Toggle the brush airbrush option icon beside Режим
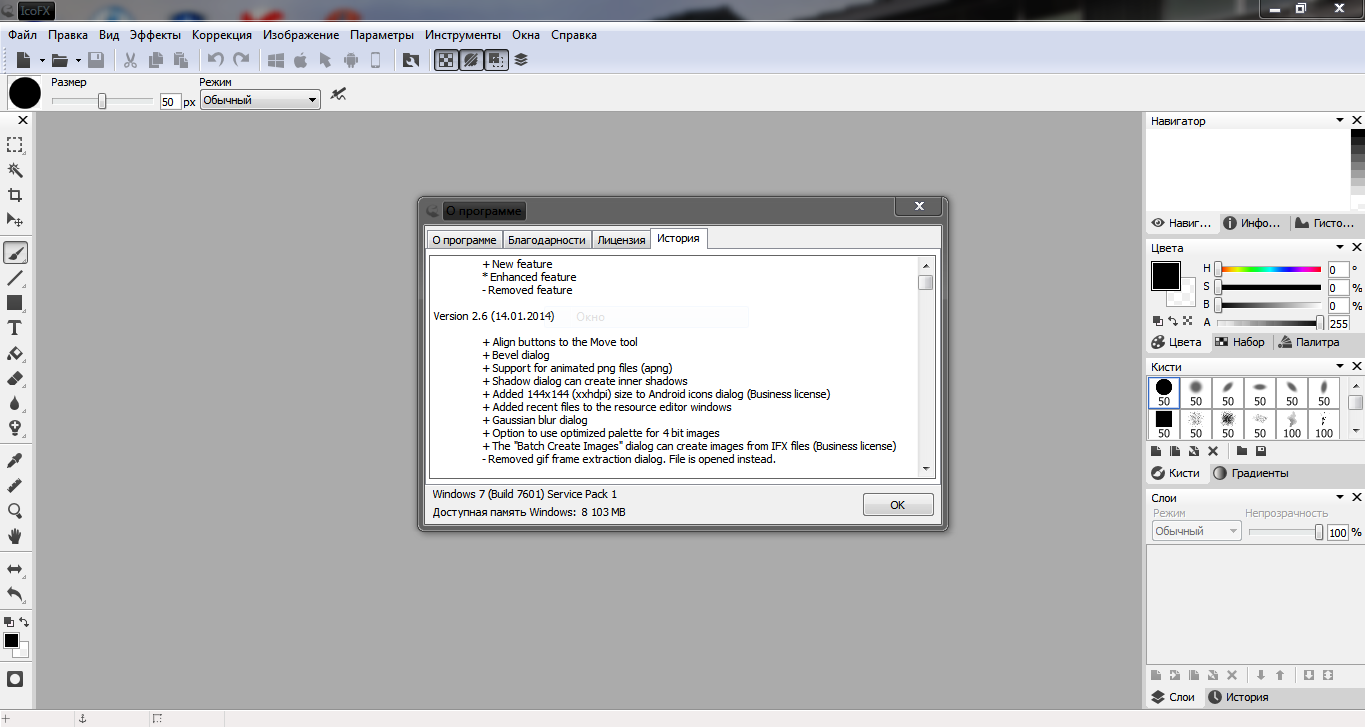 tap(339, 95)
